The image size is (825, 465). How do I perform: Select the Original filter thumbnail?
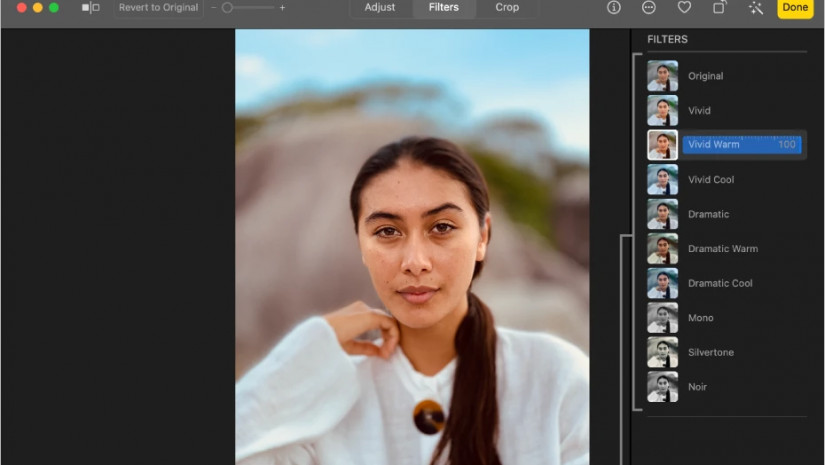(662, 76)
